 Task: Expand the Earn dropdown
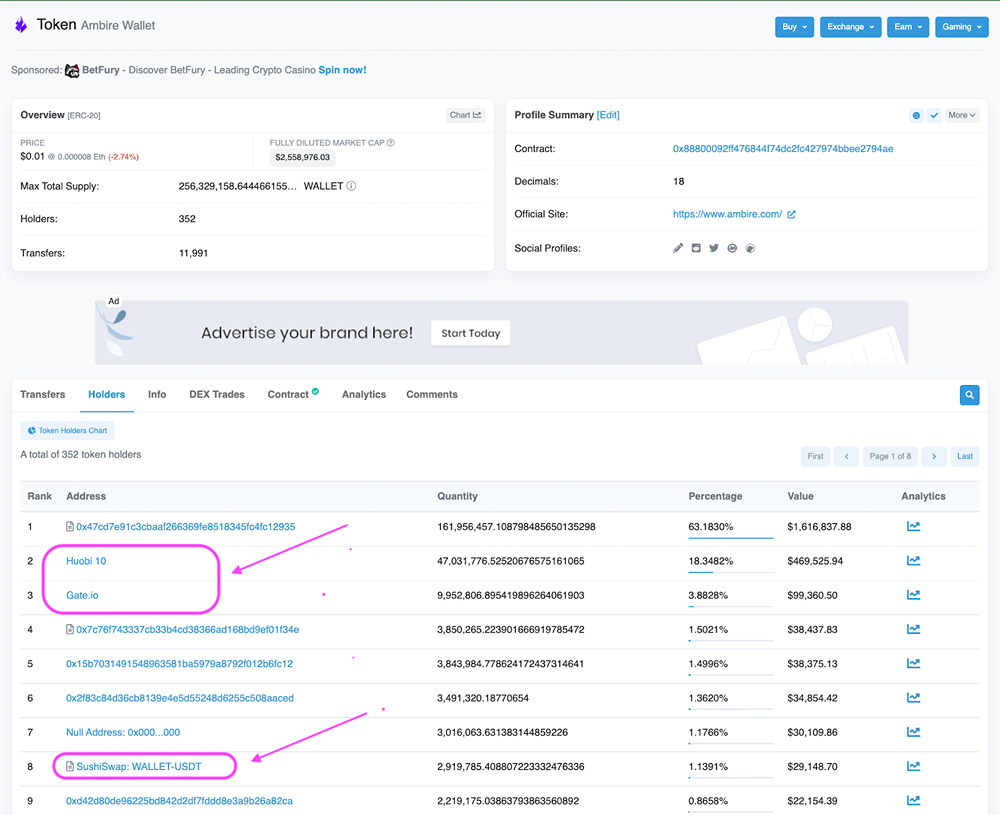point(908,27)
